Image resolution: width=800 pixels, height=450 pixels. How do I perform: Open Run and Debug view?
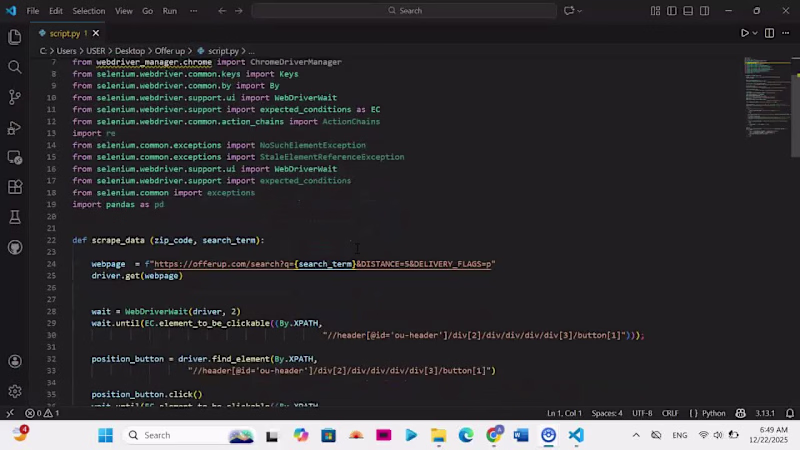point(15,127)
